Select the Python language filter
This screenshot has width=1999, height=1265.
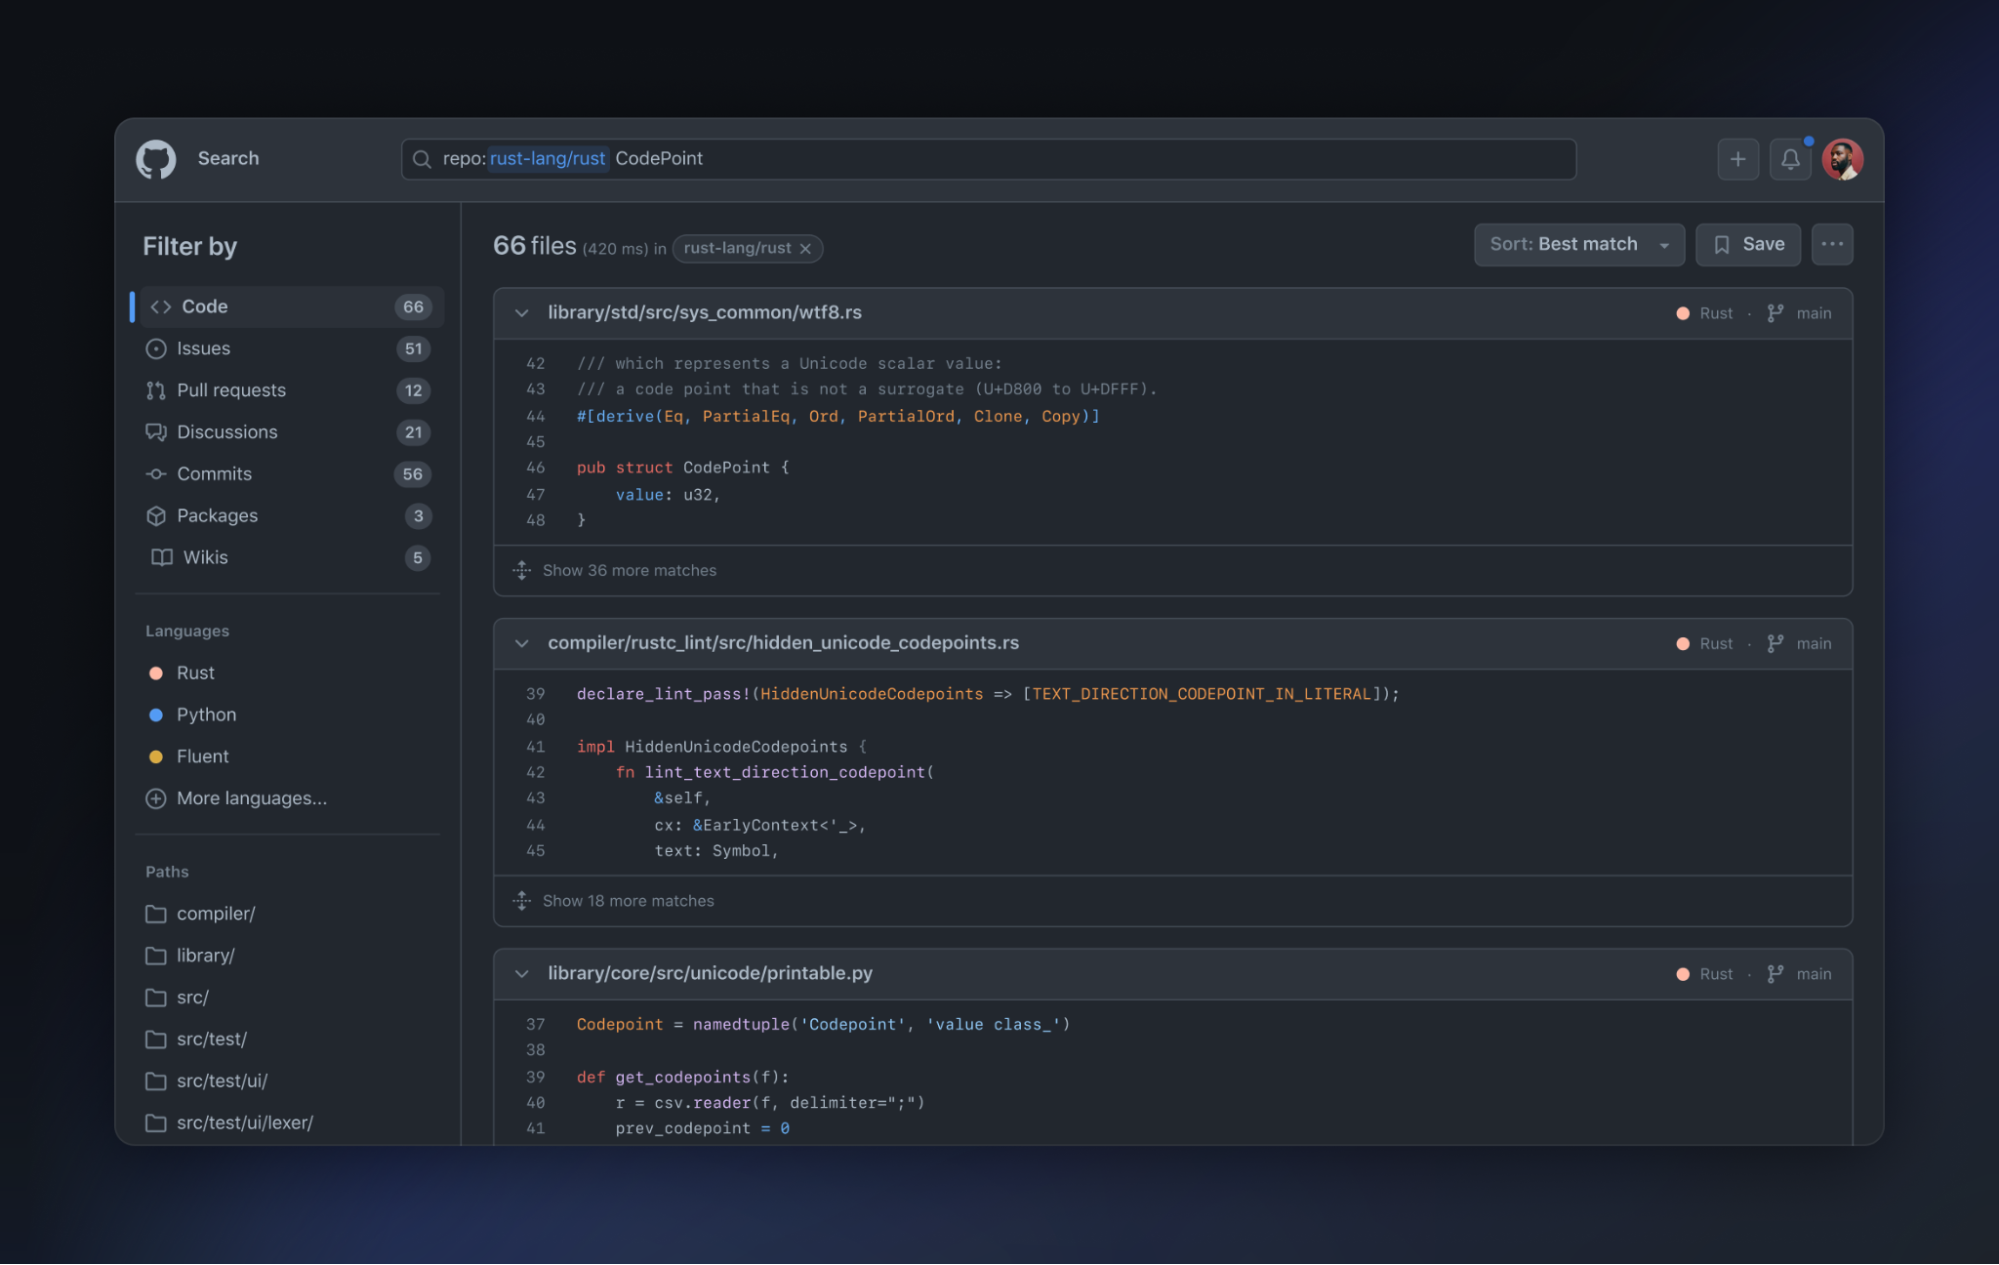coord(205,714)
